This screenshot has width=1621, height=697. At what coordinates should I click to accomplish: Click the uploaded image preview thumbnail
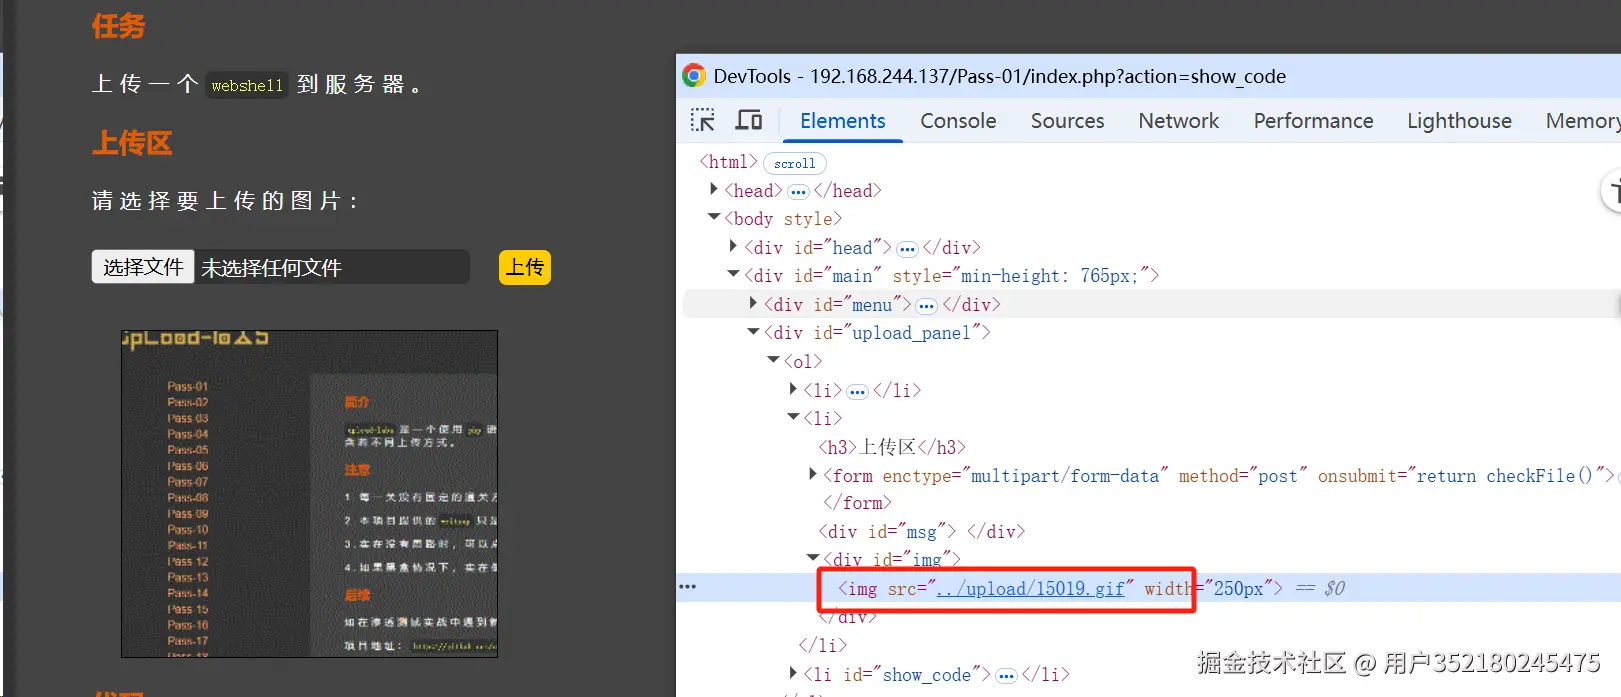click(x=309, y=494)
